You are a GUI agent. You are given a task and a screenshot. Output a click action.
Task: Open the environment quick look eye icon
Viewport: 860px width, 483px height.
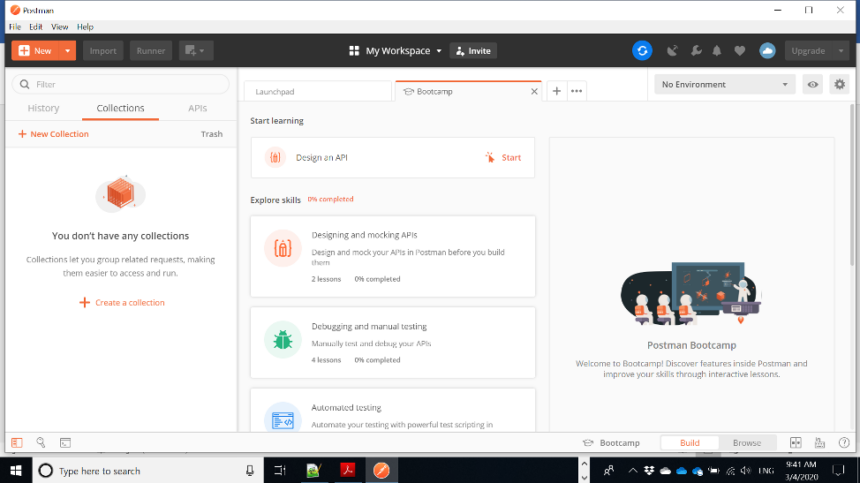pyautogui.click(x=812, y=84)
